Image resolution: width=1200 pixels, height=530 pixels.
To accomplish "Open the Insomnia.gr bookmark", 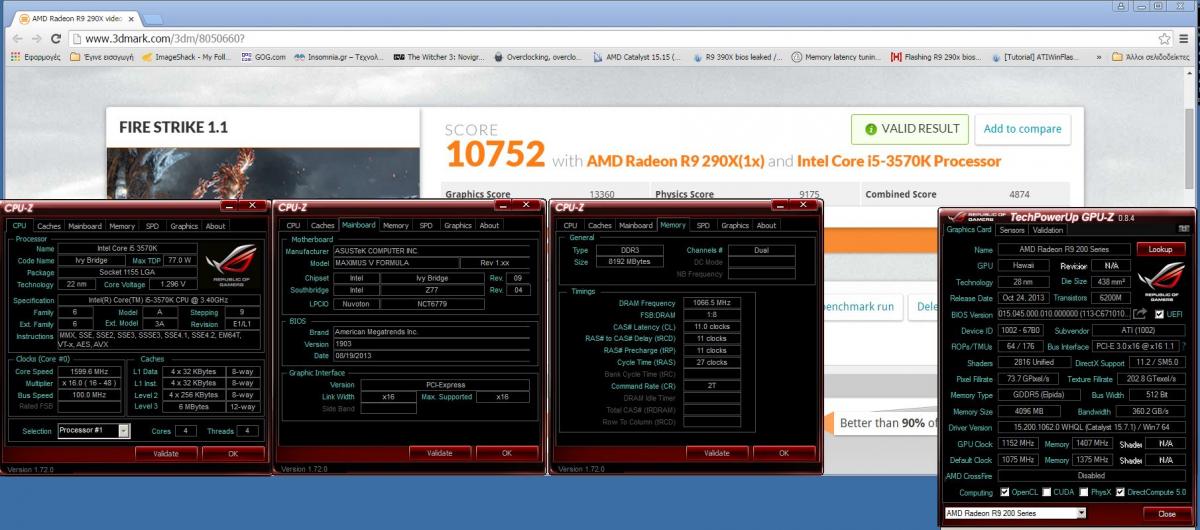I will pos(340,57).
